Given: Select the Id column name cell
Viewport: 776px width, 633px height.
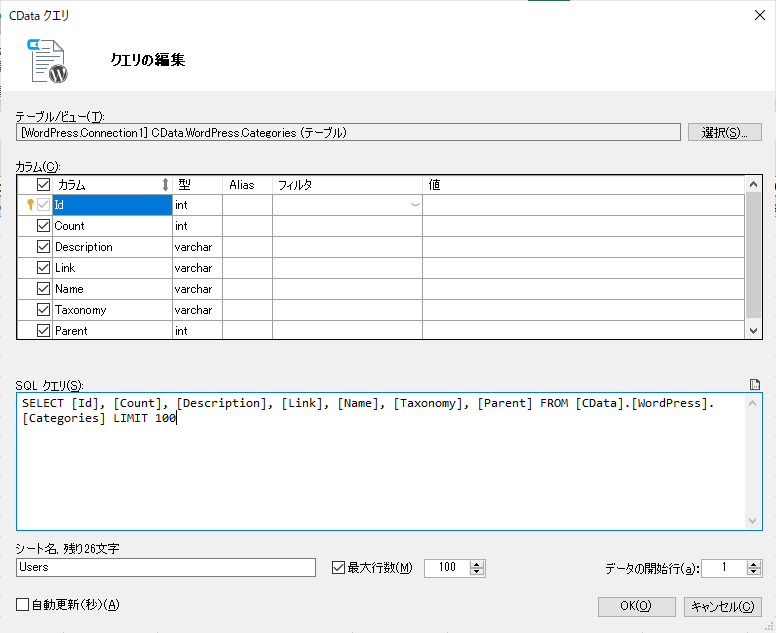Looking at the screenshot, I should tap(112, 205).
